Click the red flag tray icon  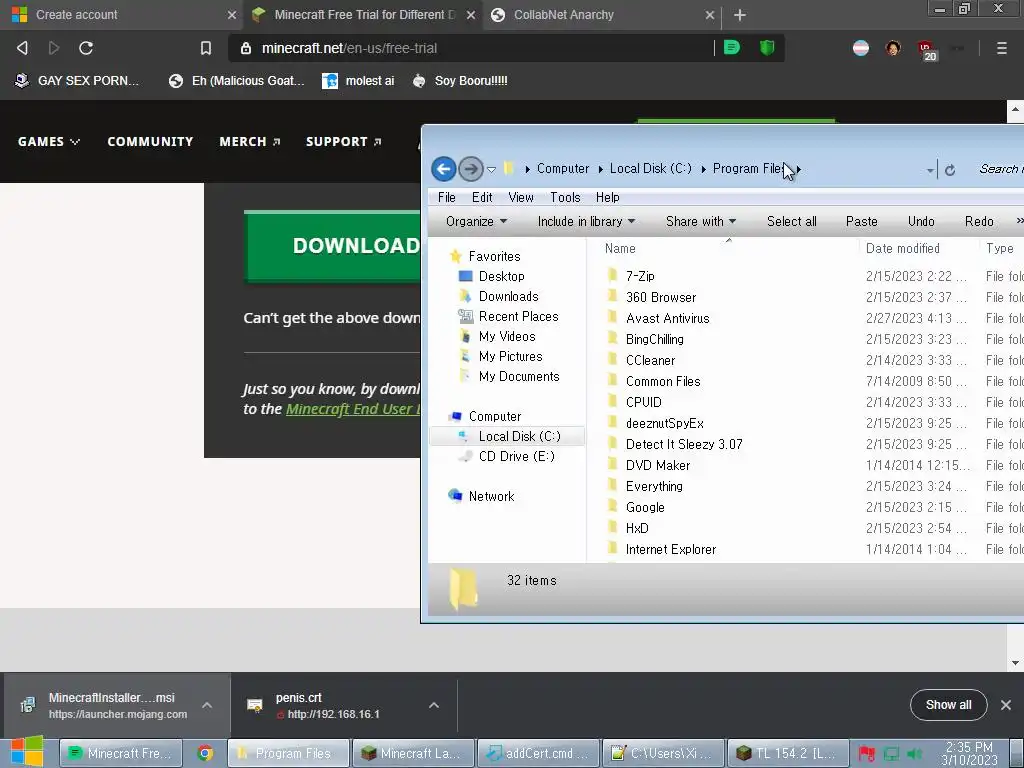click(x=867, y=754)
